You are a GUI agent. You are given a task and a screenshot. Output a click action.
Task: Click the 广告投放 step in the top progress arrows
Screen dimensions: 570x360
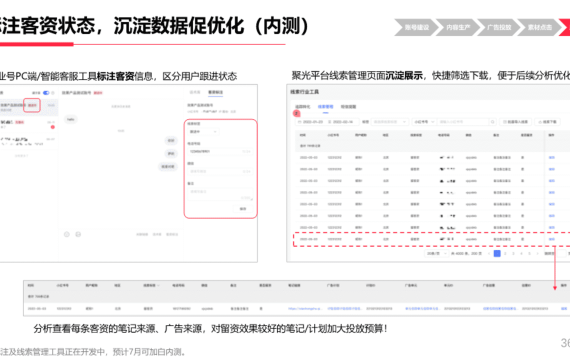coord(499,28)
